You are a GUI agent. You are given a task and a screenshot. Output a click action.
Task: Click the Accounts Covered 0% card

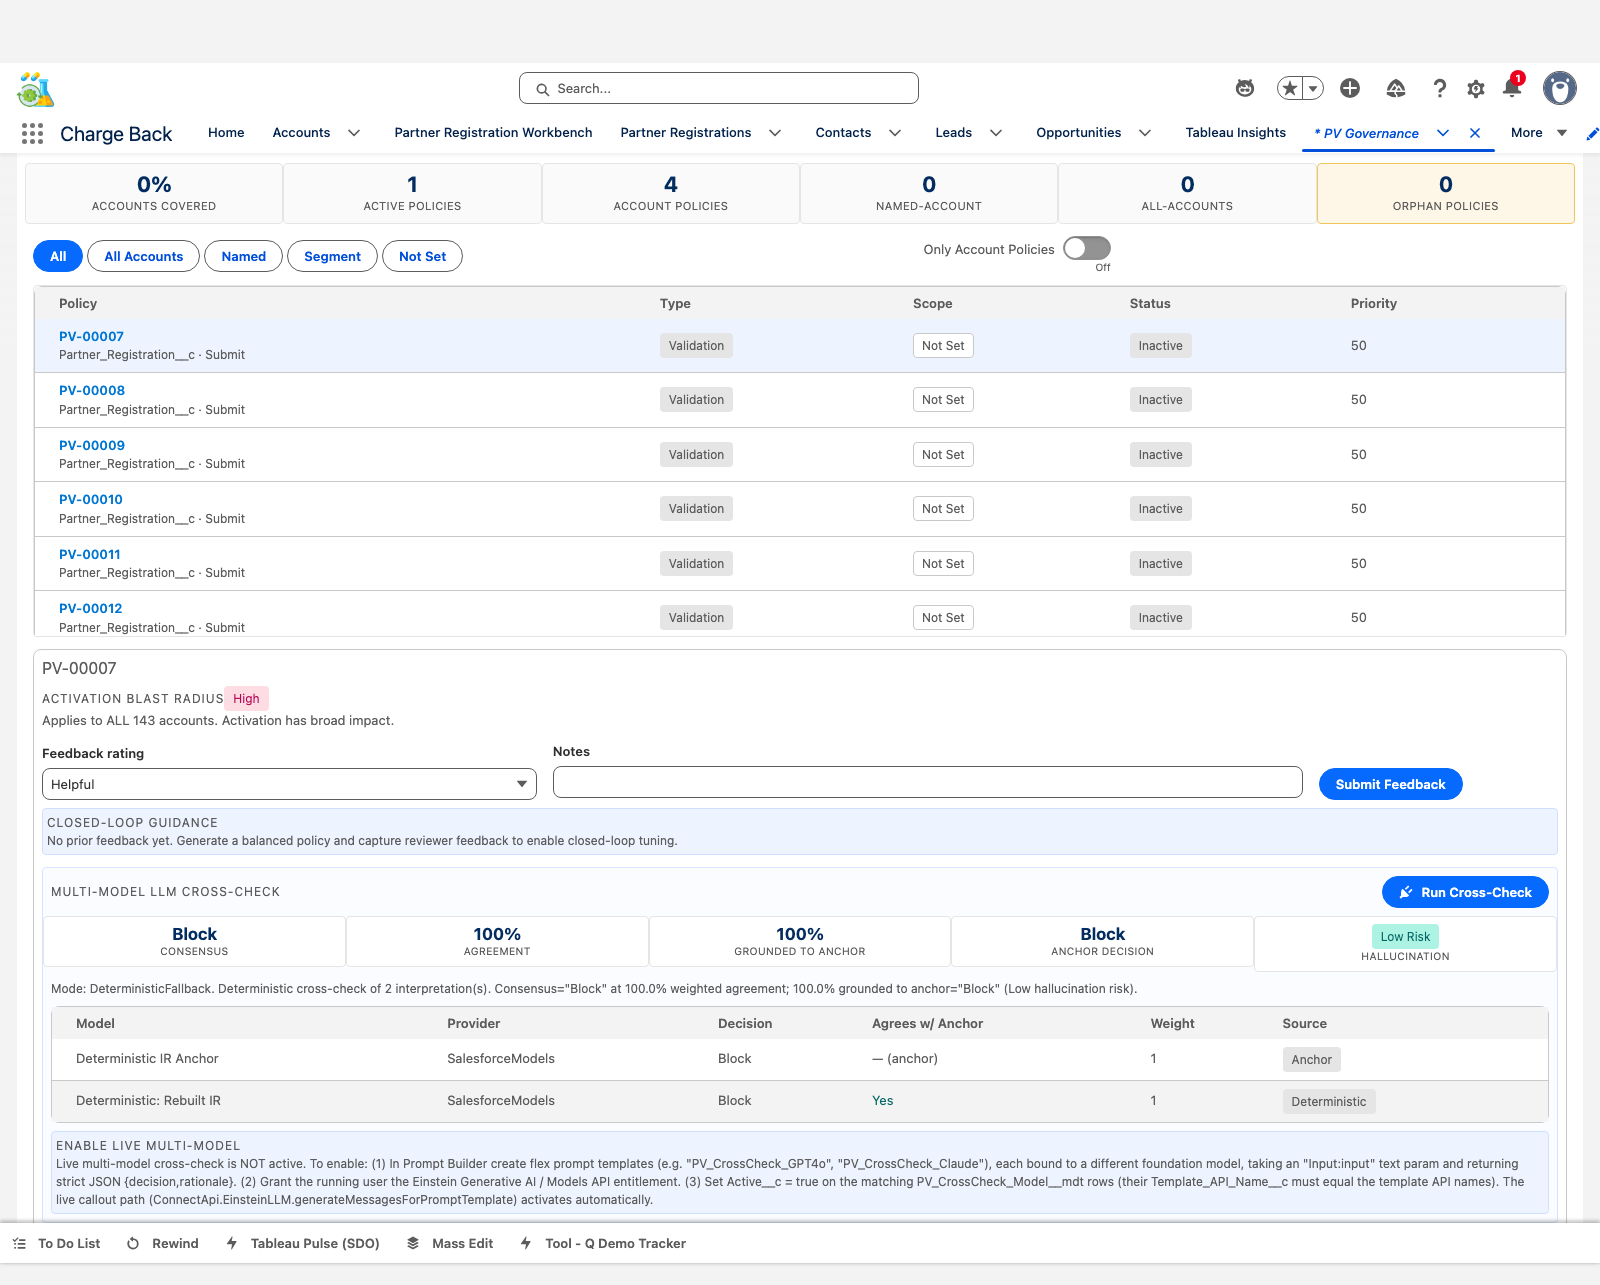pyautogui.click(x=154, y=193)
